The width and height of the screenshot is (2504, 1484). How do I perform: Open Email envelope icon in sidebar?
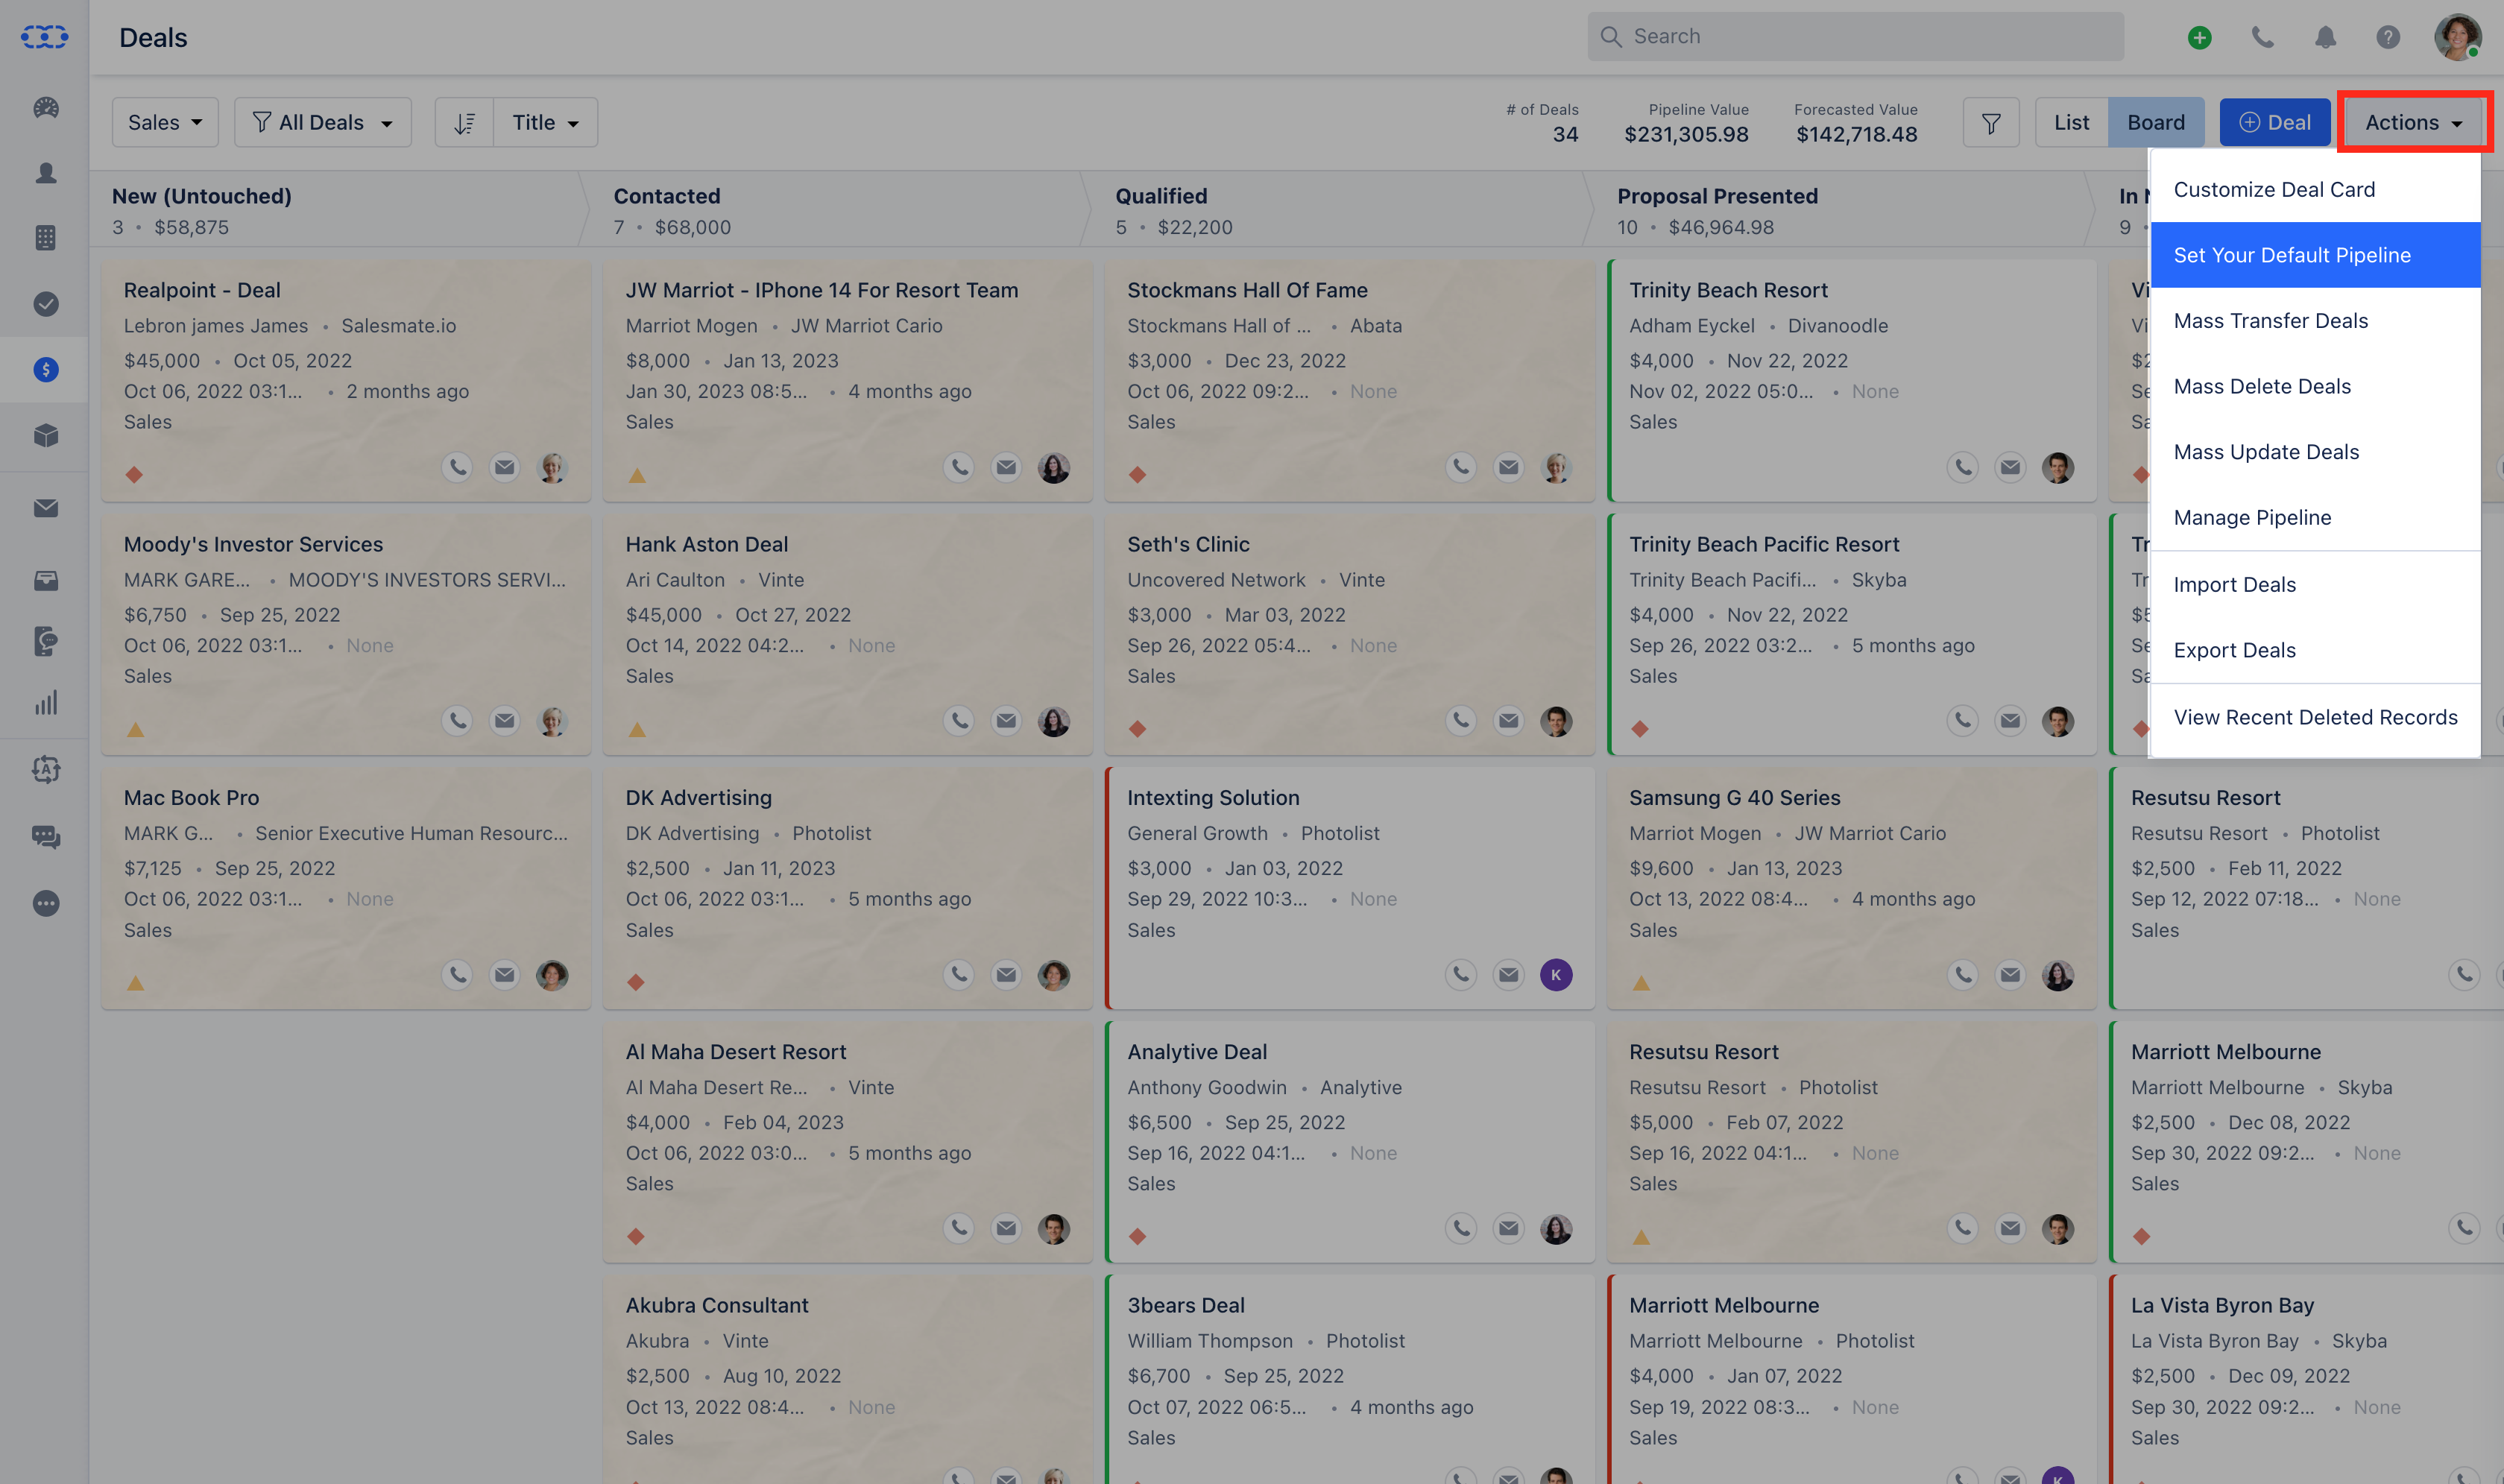(45, 508)
